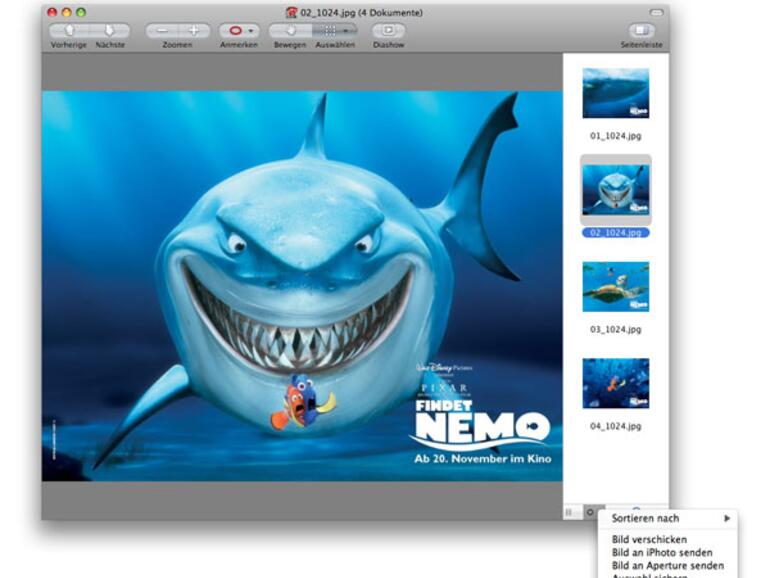Expand the Sortieren nach submenu arrow
Screen dimensions: 770x578
727,518
